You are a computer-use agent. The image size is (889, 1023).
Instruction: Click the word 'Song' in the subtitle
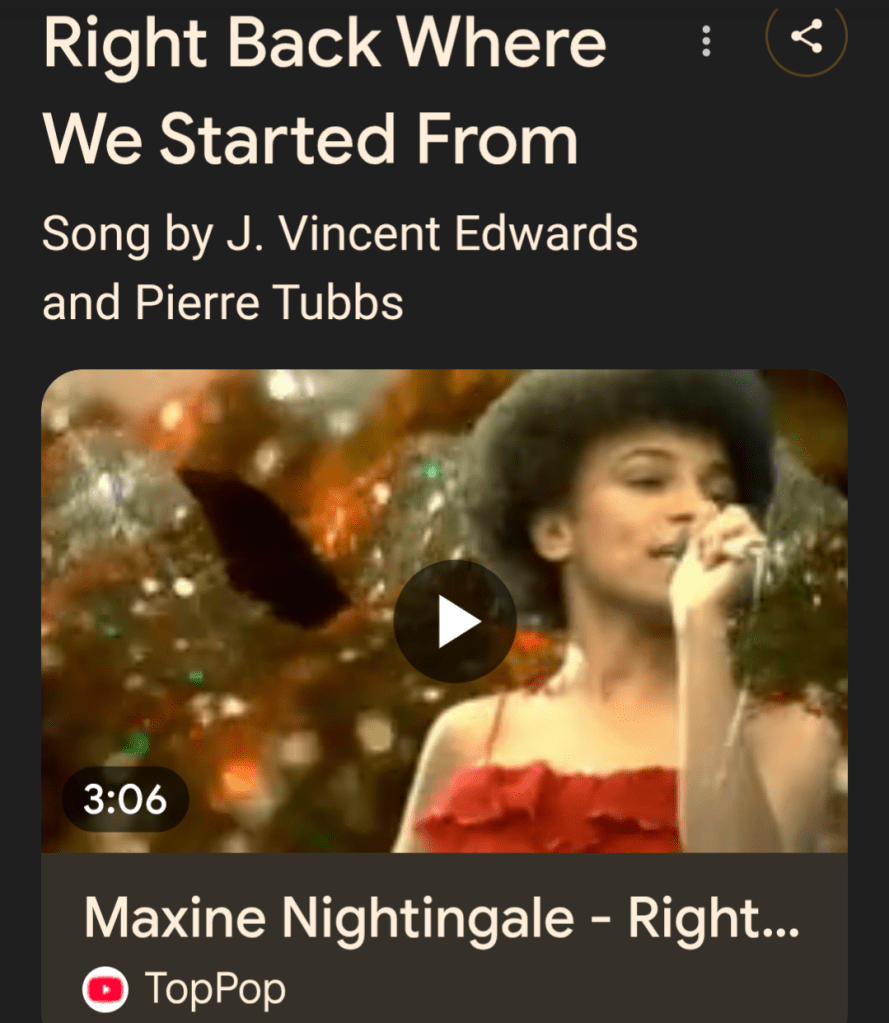pos(96,235)
